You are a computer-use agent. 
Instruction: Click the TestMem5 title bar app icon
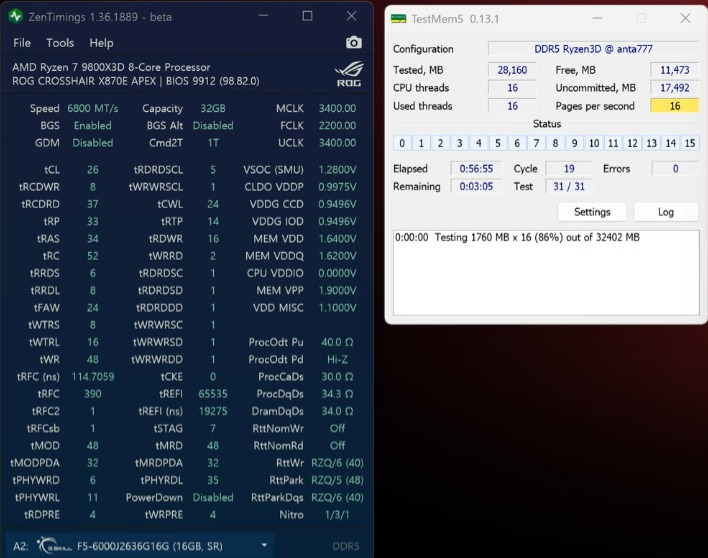(398, 19)
